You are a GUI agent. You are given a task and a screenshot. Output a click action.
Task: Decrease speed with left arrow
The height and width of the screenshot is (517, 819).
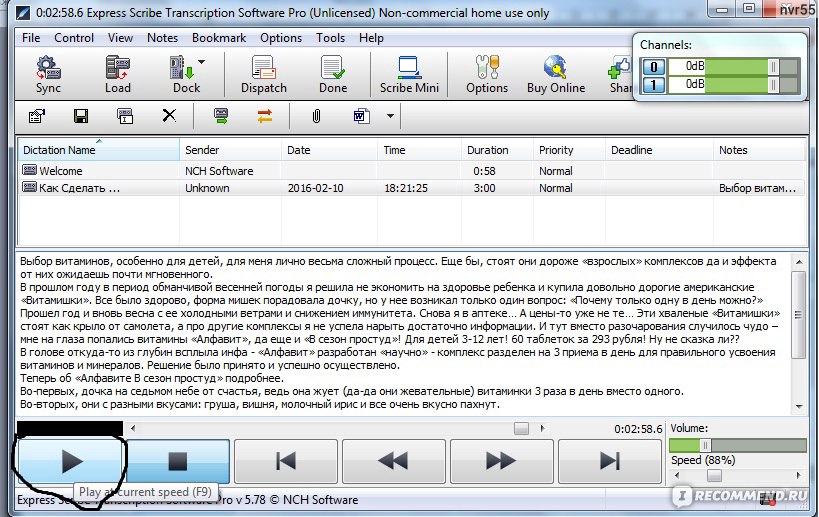click(x=677, y=476)
